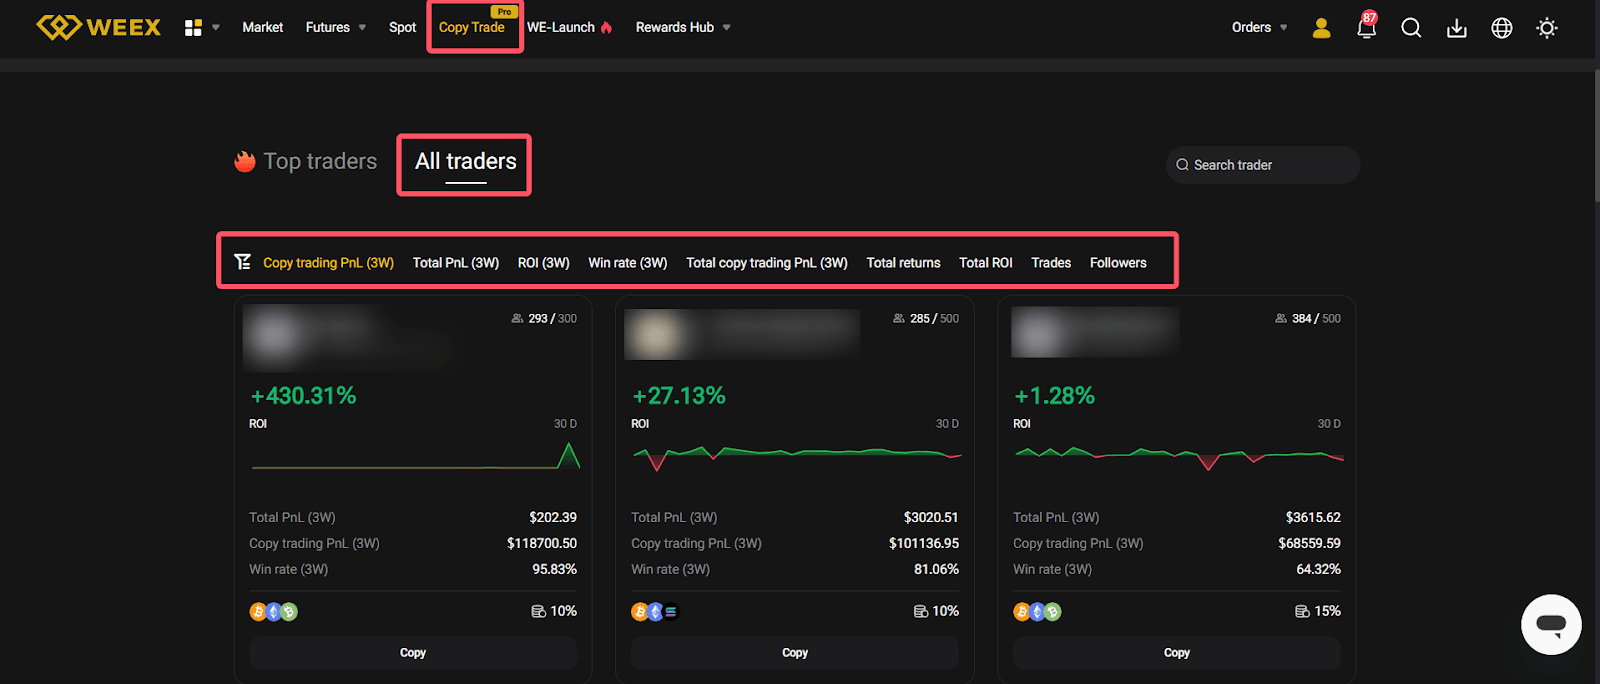The image size is (1600, 684).
Task: Click the header search magnifier icon
Action: pyautogui.click(x=1411, y=28)
